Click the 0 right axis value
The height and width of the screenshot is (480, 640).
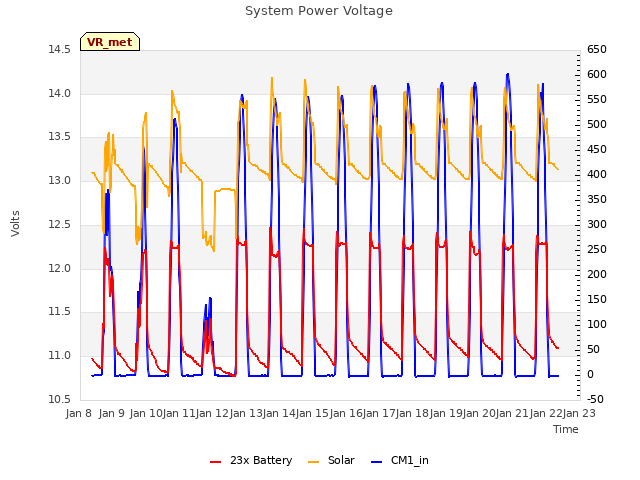[x=591, y=374]
